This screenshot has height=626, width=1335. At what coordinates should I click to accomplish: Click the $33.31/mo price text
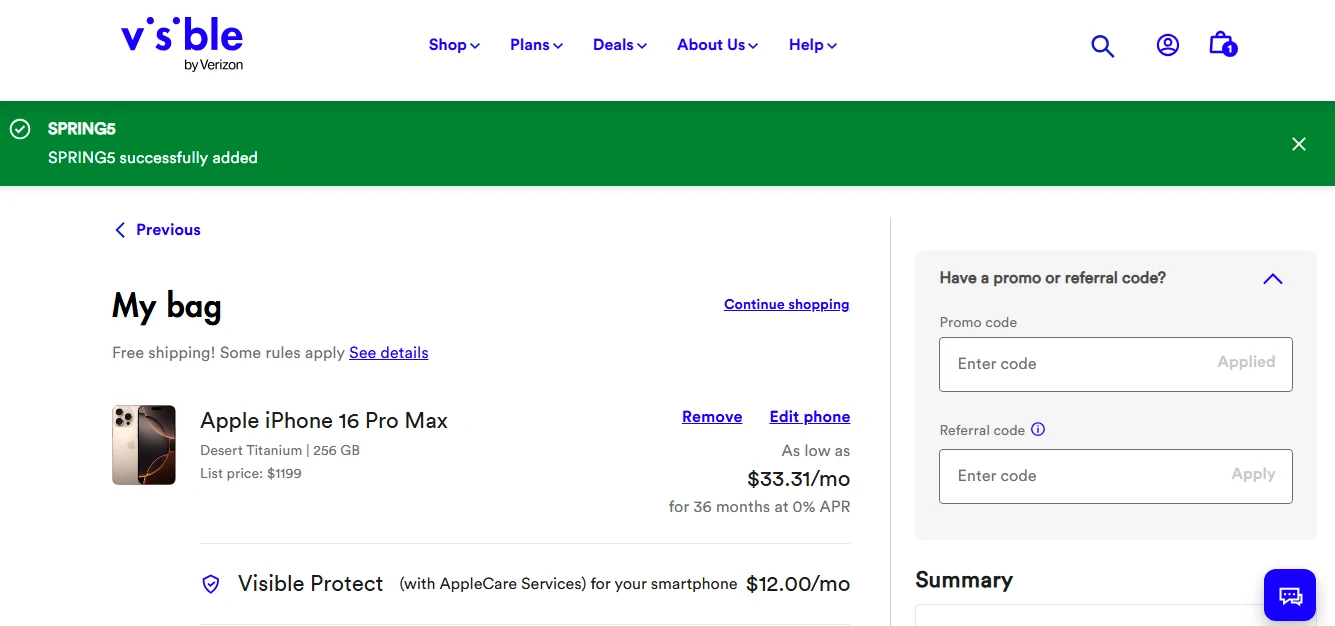(x=798, y=479)
